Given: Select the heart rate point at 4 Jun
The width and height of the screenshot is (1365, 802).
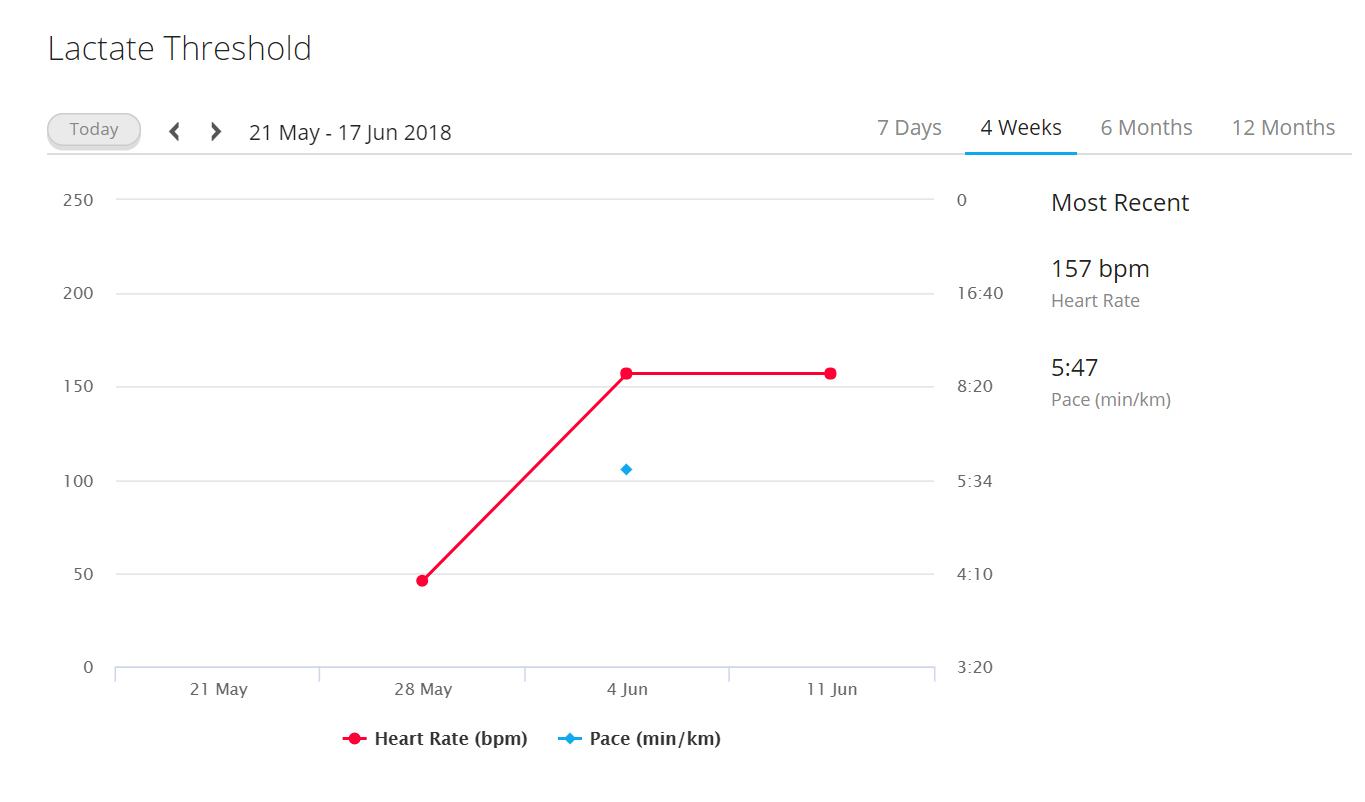Looking at the screenshot, I should pyautogui.click(x=626, y=373).
